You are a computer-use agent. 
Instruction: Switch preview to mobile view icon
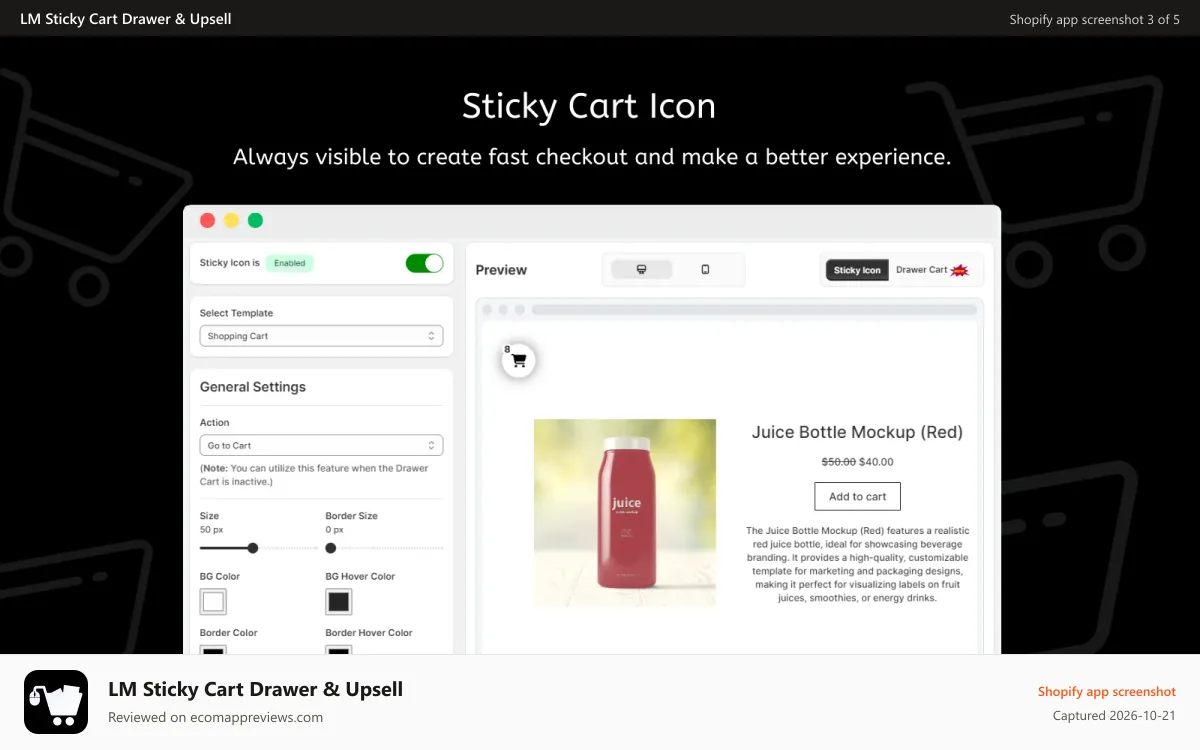click(705, 270)
